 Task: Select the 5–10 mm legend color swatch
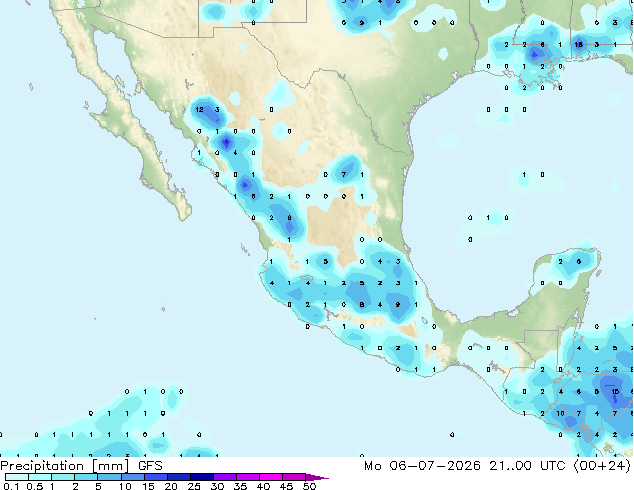(x=109, y=477)
